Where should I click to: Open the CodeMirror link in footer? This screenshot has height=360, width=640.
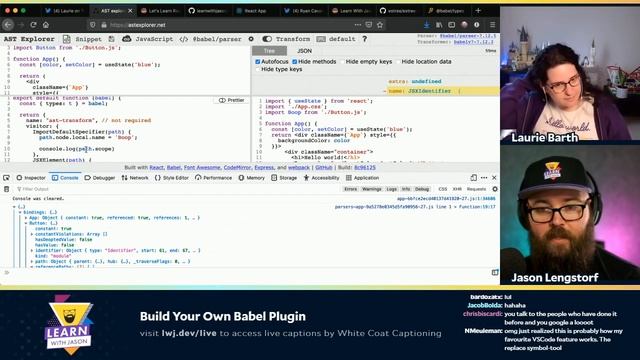(237, 168)
